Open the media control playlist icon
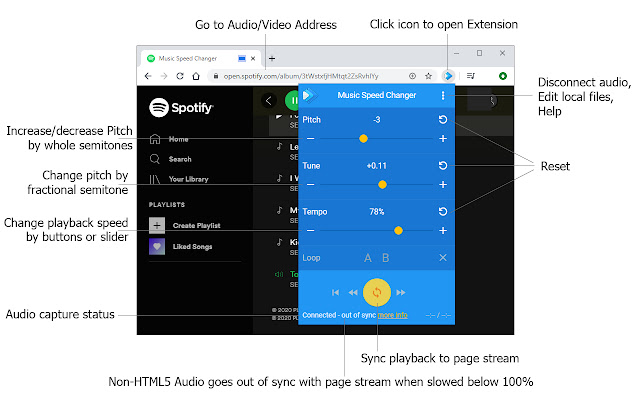The width and height of the screenshot is (640, 400). click(x=471, y=76)
